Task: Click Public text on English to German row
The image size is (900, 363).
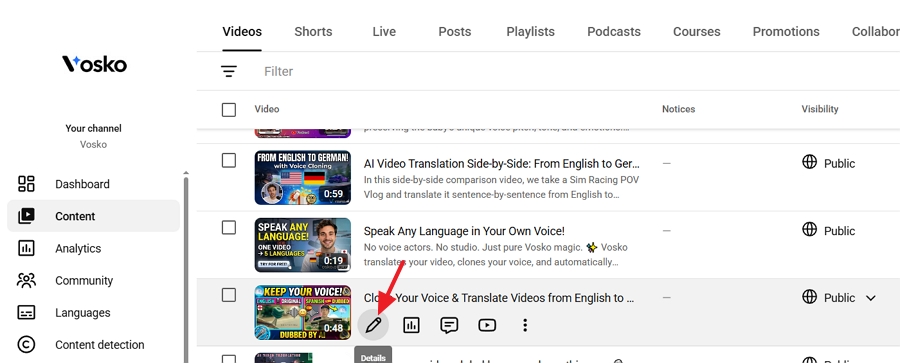Action: click(839, 164)
